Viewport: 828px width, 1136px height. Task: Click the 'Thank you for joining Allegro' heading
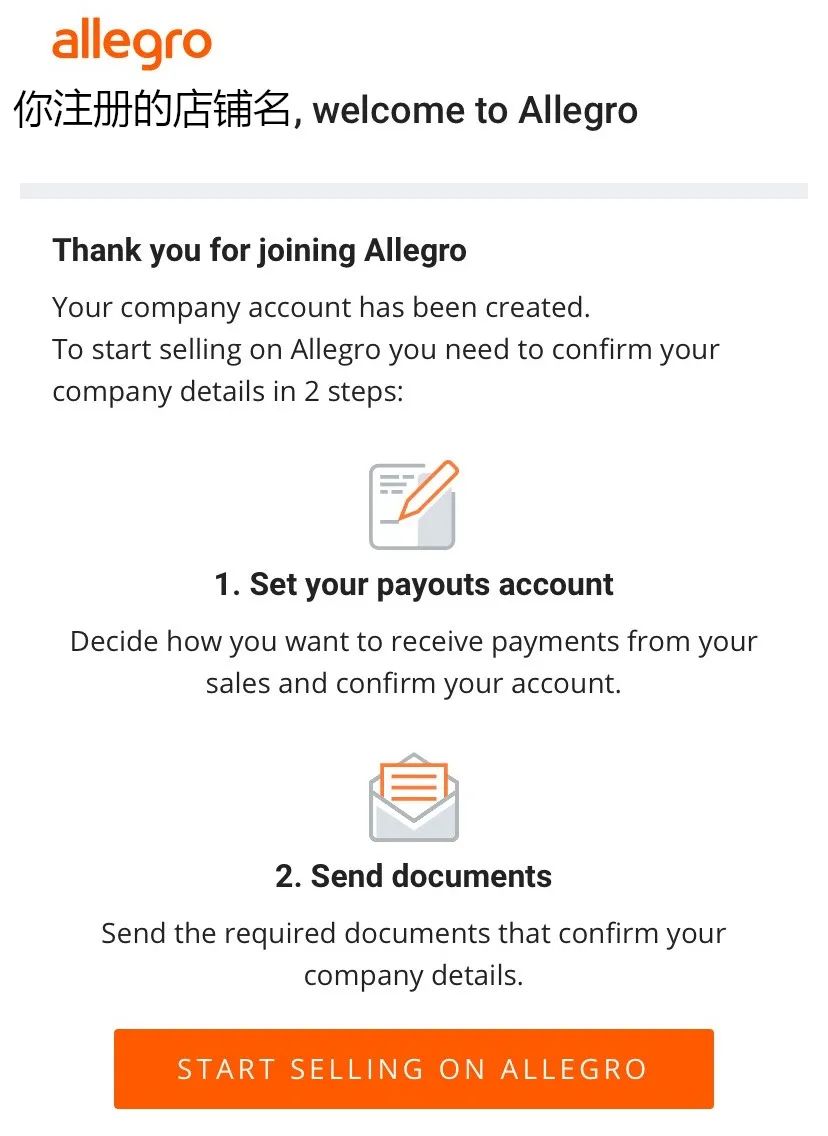click(x=259, y=250)
